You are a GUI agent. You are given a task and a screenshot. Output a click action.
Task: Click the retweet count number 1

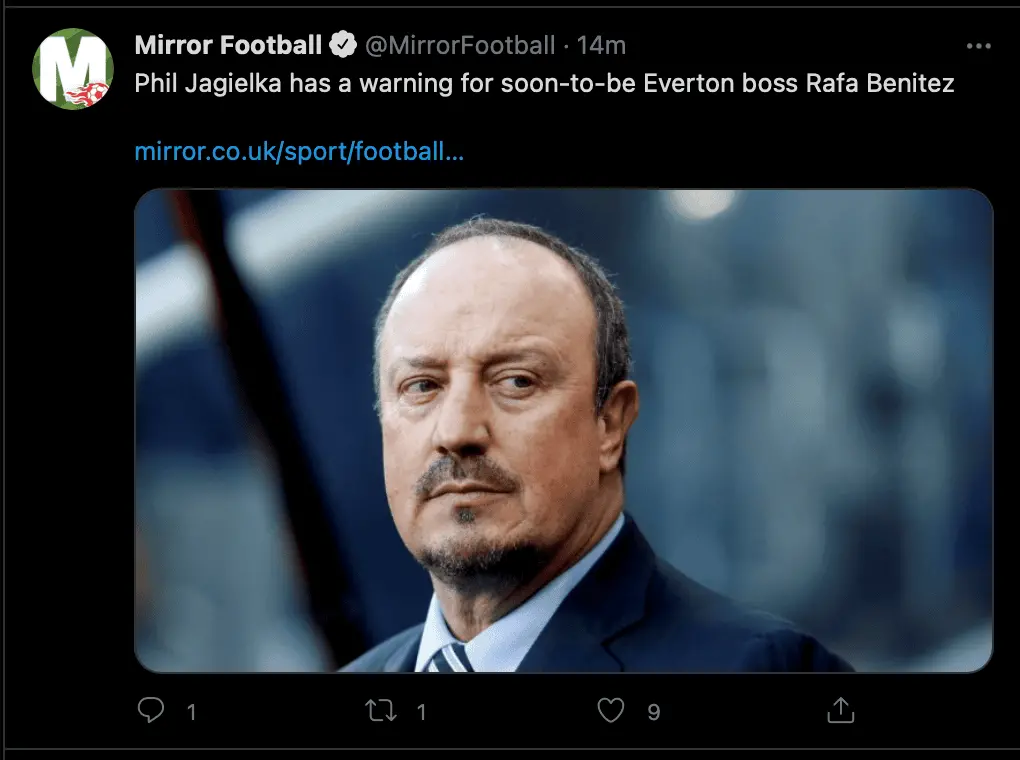[421, 712]
